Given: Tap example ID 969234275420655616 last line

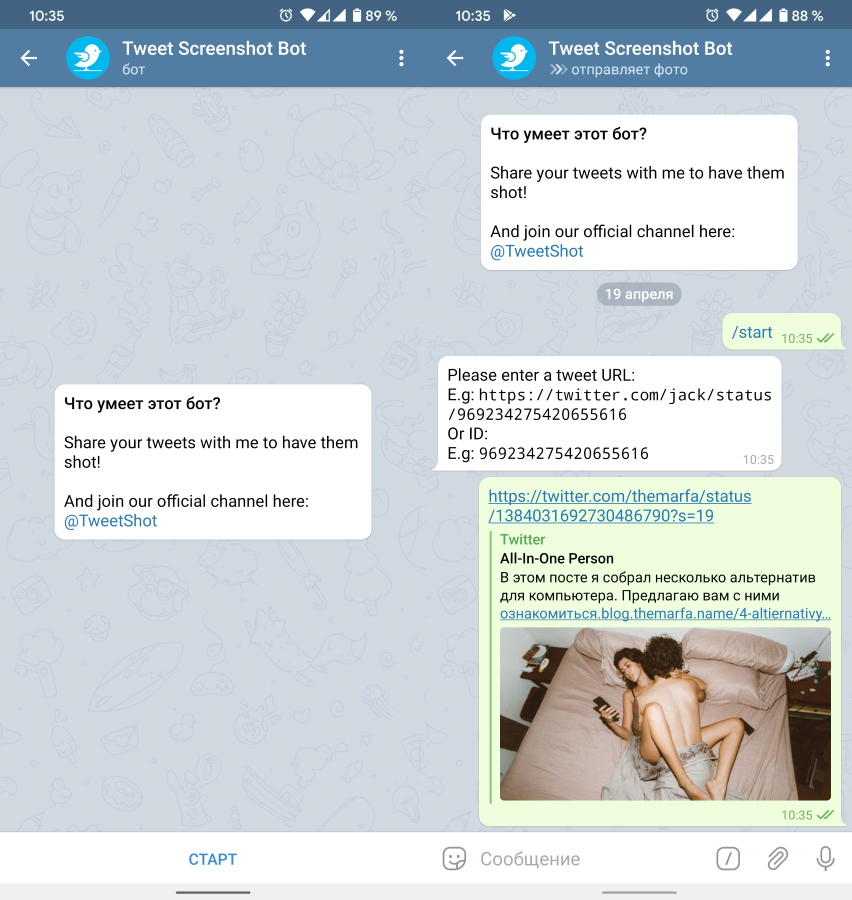Looking at the screenshot, I should pyautogui.click(x=564, y=453).
